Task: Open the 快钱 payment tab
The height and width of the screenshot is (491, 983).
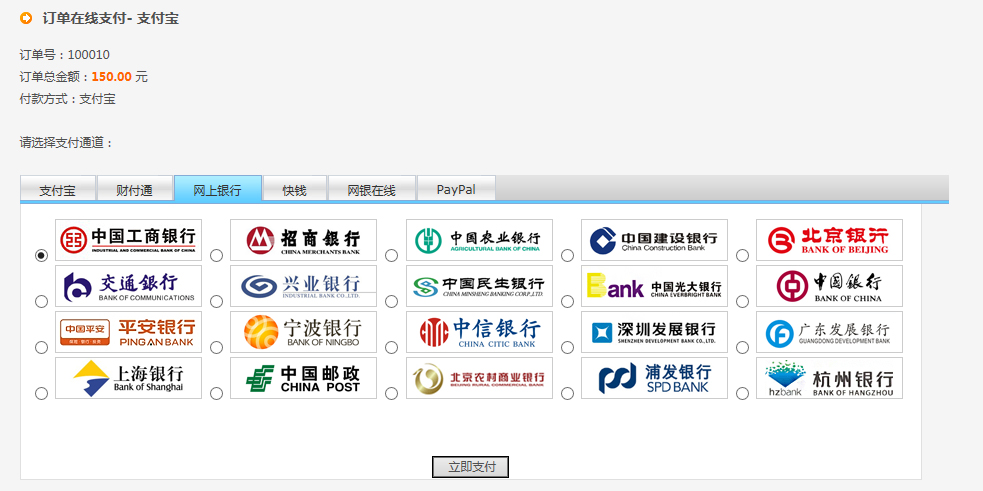Action: (x=294, y=190)
